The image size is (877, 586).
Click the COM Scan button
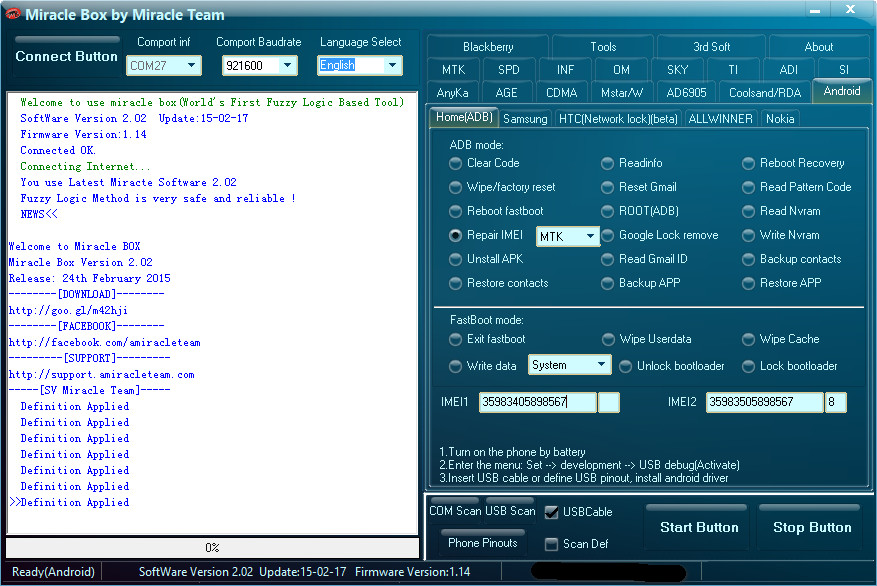pos(455,511)
